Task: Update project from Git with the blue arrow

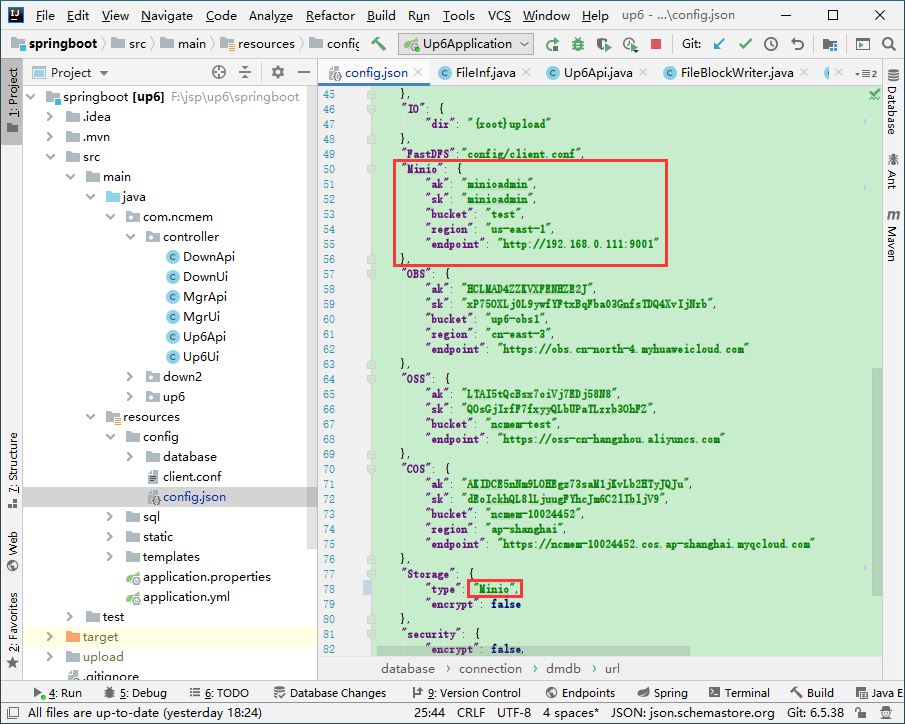Action: tap(717, 44)
